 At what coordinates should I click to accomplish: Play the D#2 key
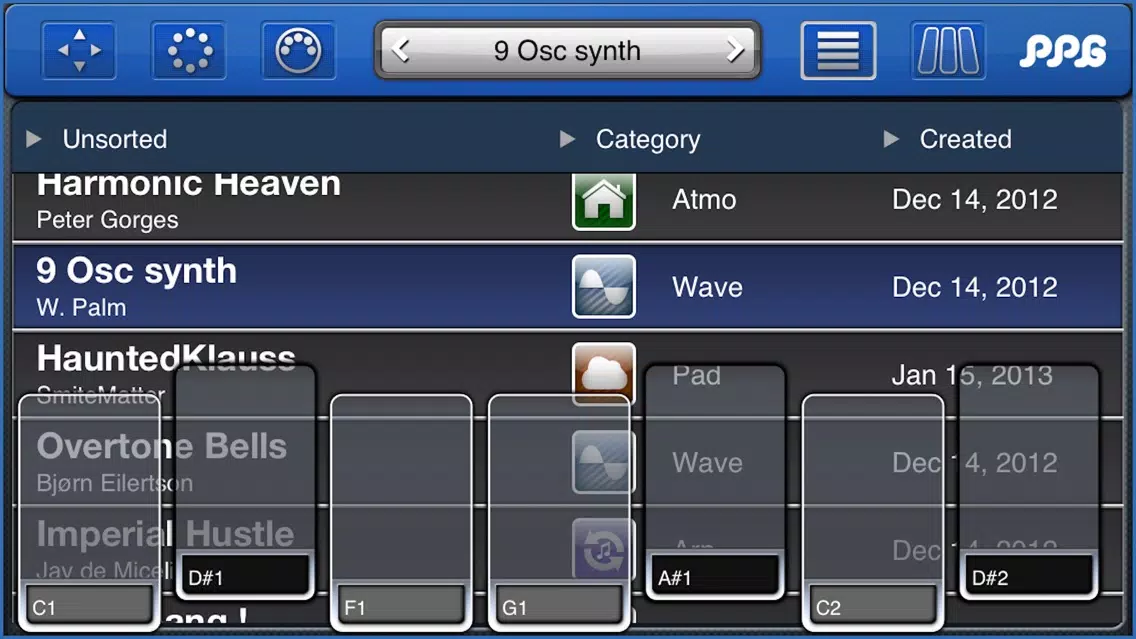coord(1029,482)
